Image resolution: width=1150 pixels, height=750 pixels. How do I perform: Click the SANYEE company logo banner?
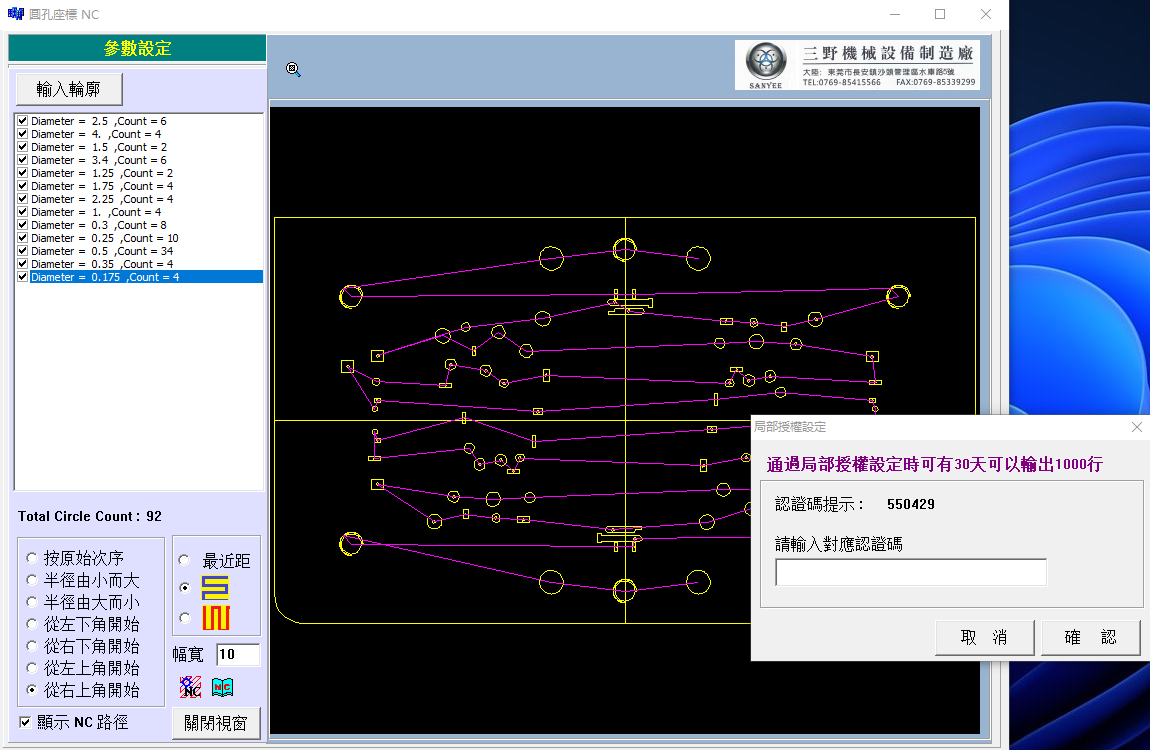pos(857,65)
